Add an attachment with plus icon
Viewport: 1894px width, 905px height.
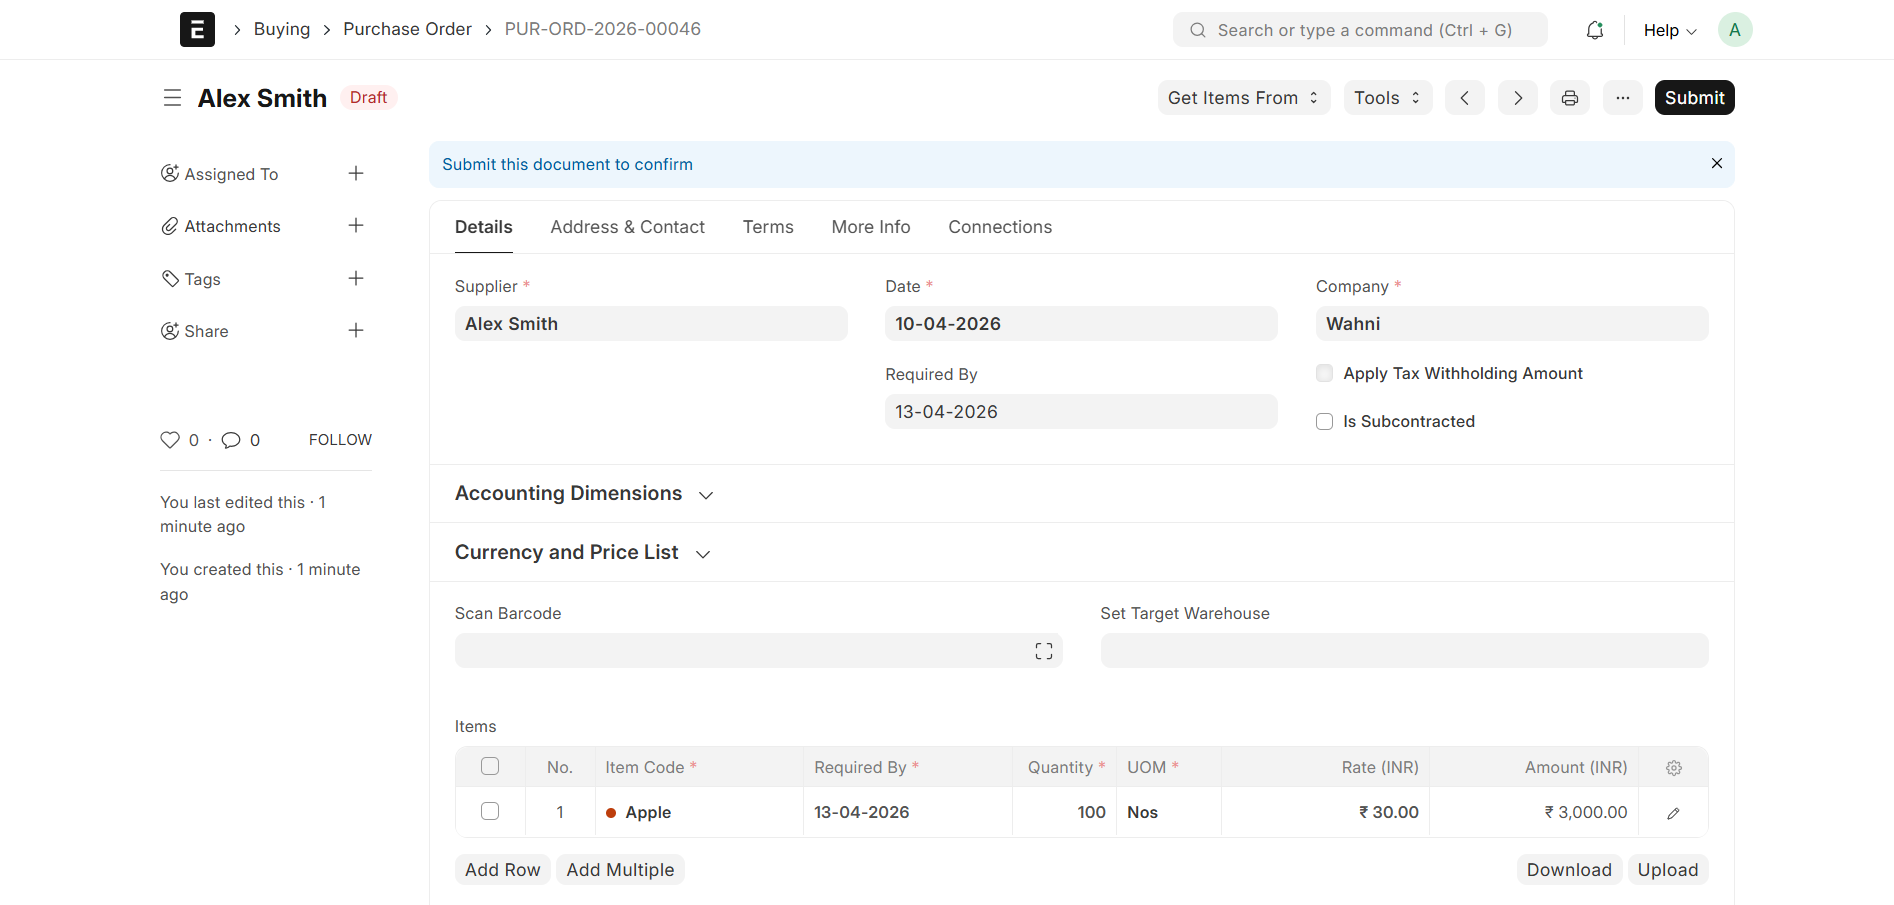tap(356, 226)
